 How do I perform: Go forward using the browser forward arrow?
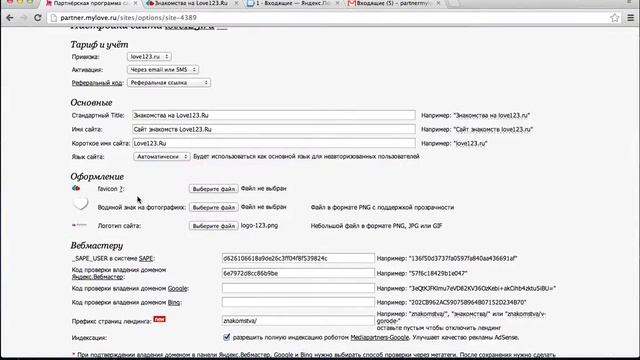24,18
